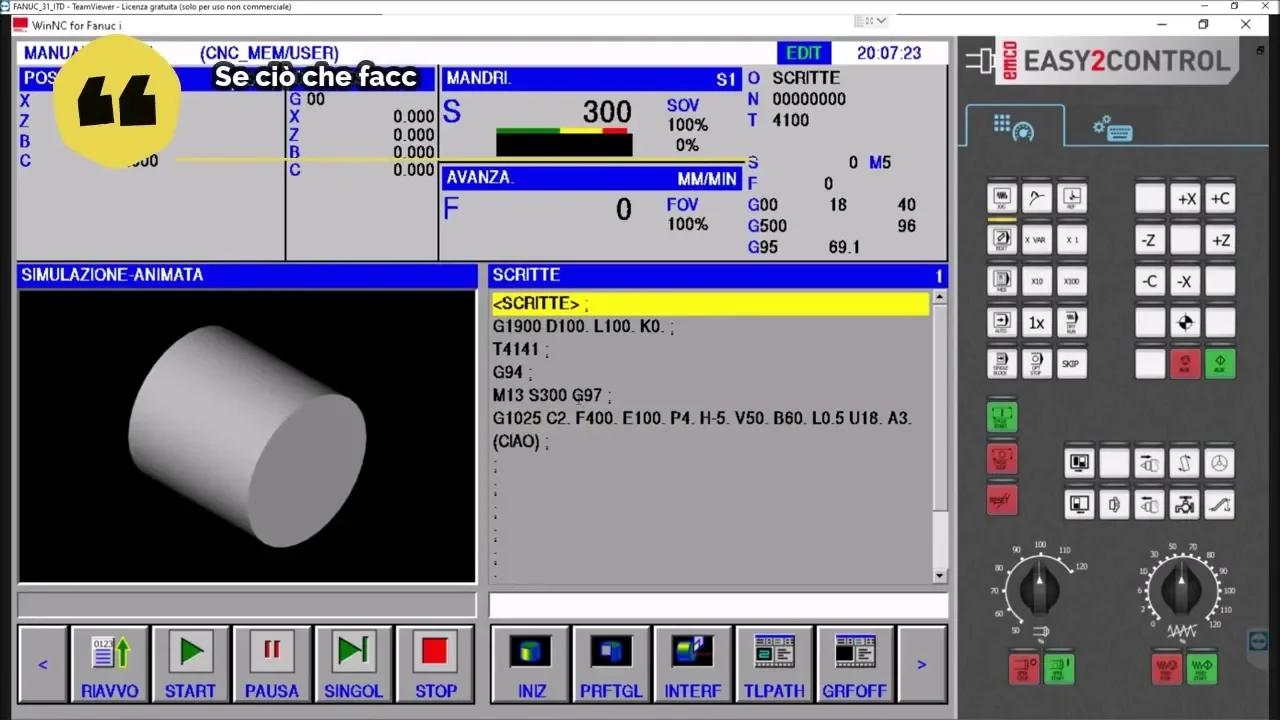The width and height of the screenshot is (1280, 720).
Task: Select X10 increment key
Action: (x=1037, y=281)
